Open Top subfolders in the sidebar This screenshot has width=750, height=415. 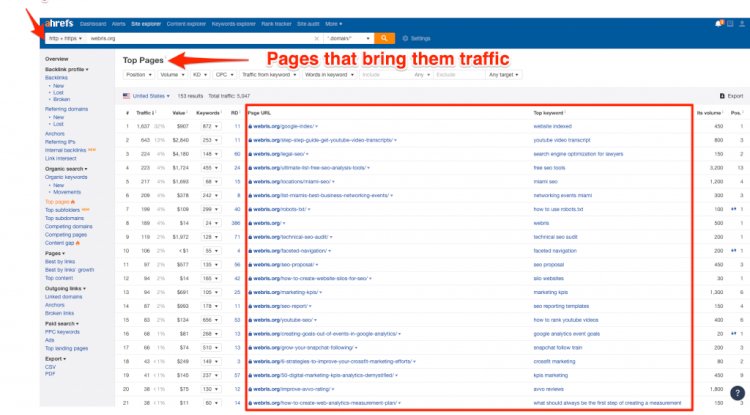pyautogui.click(x=62, y=210)
